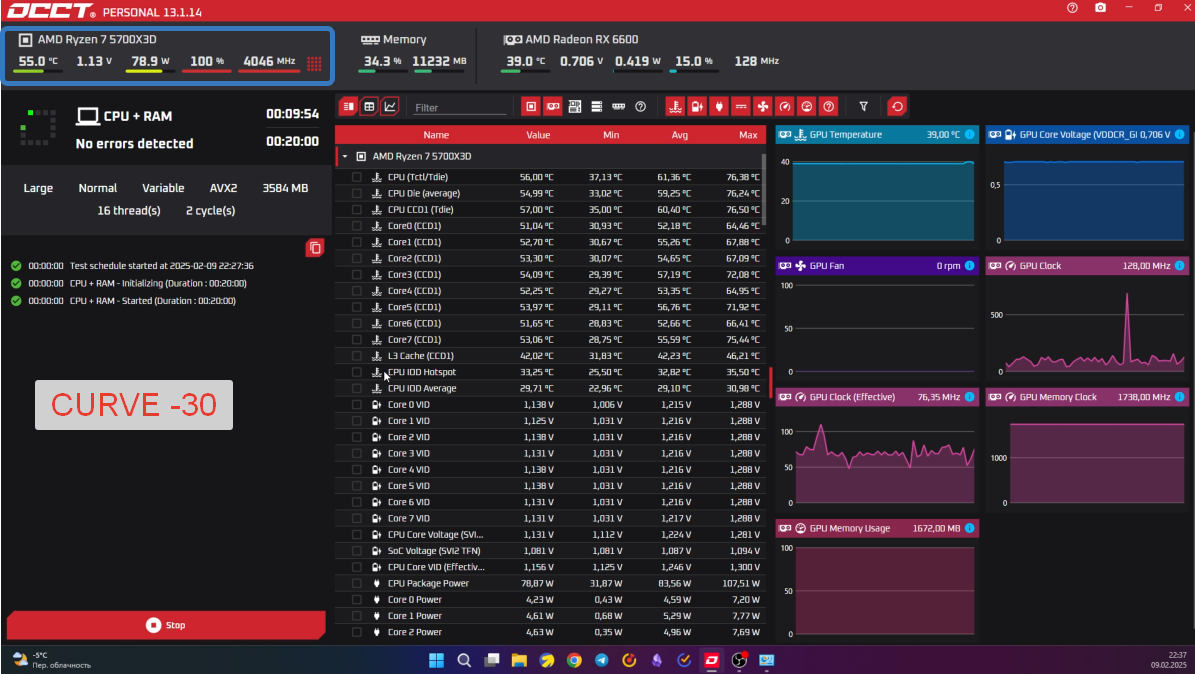Open the CPU core grid icon near 4046 MHz
Viewport: 1195px width, 674px height.
(314, 63)
